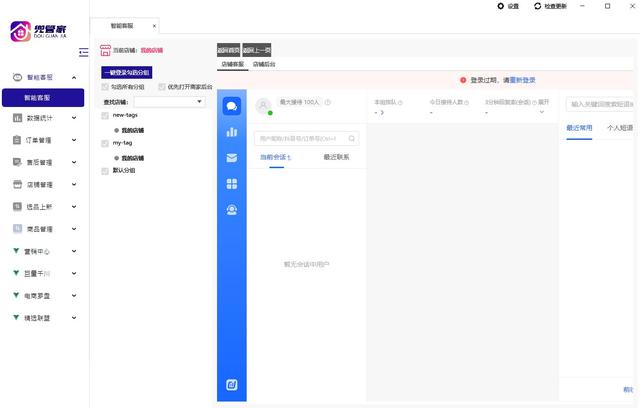
Task: Toggle the 优先打开商家后台 checkbox
Action: (x=162, y=87)
